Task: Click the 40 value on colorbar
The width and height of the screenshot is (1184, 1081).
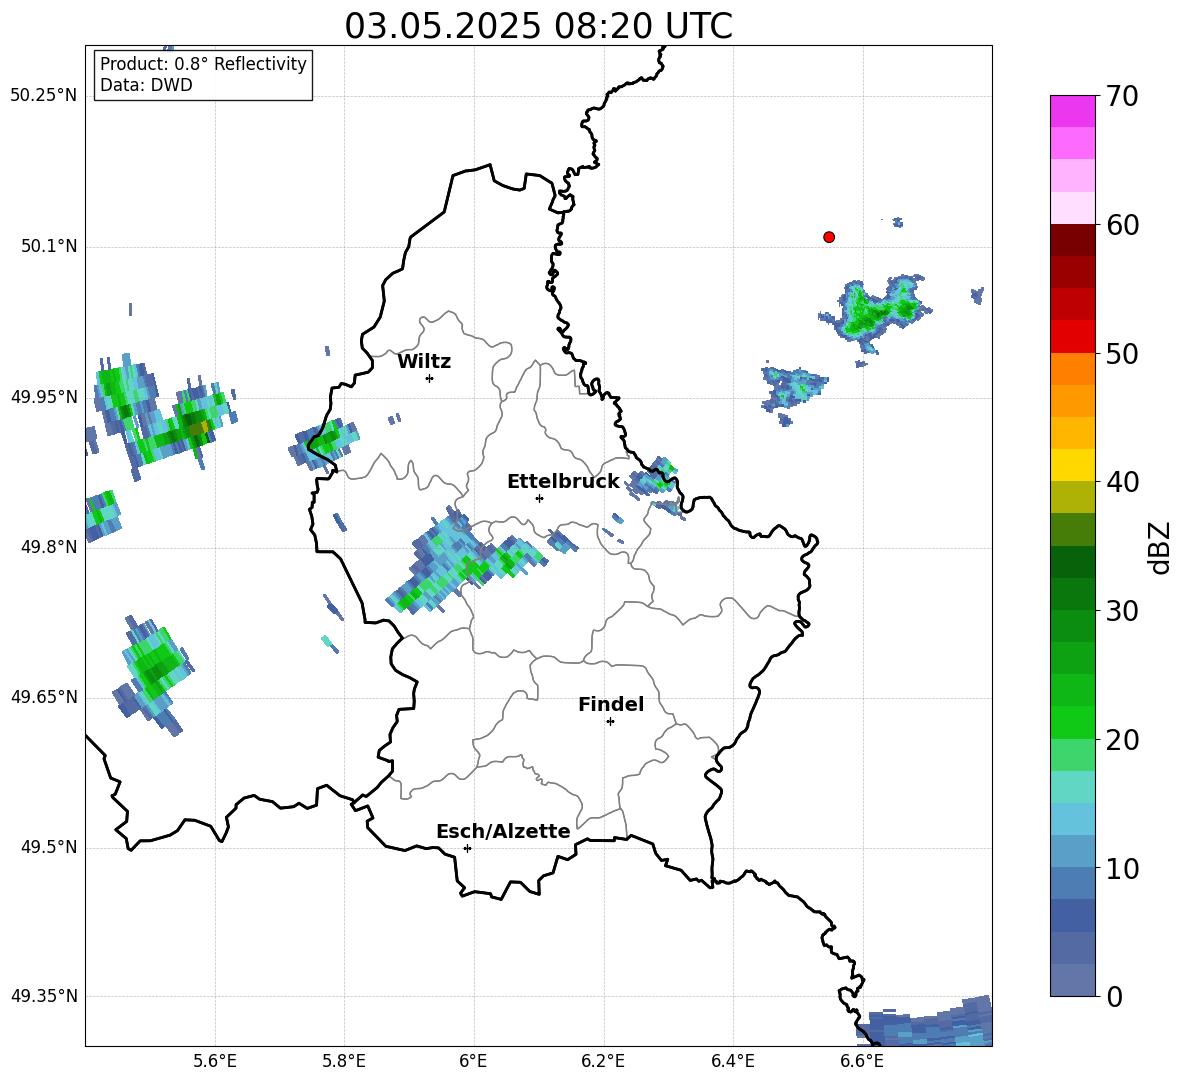Action: coord(1122,482)
